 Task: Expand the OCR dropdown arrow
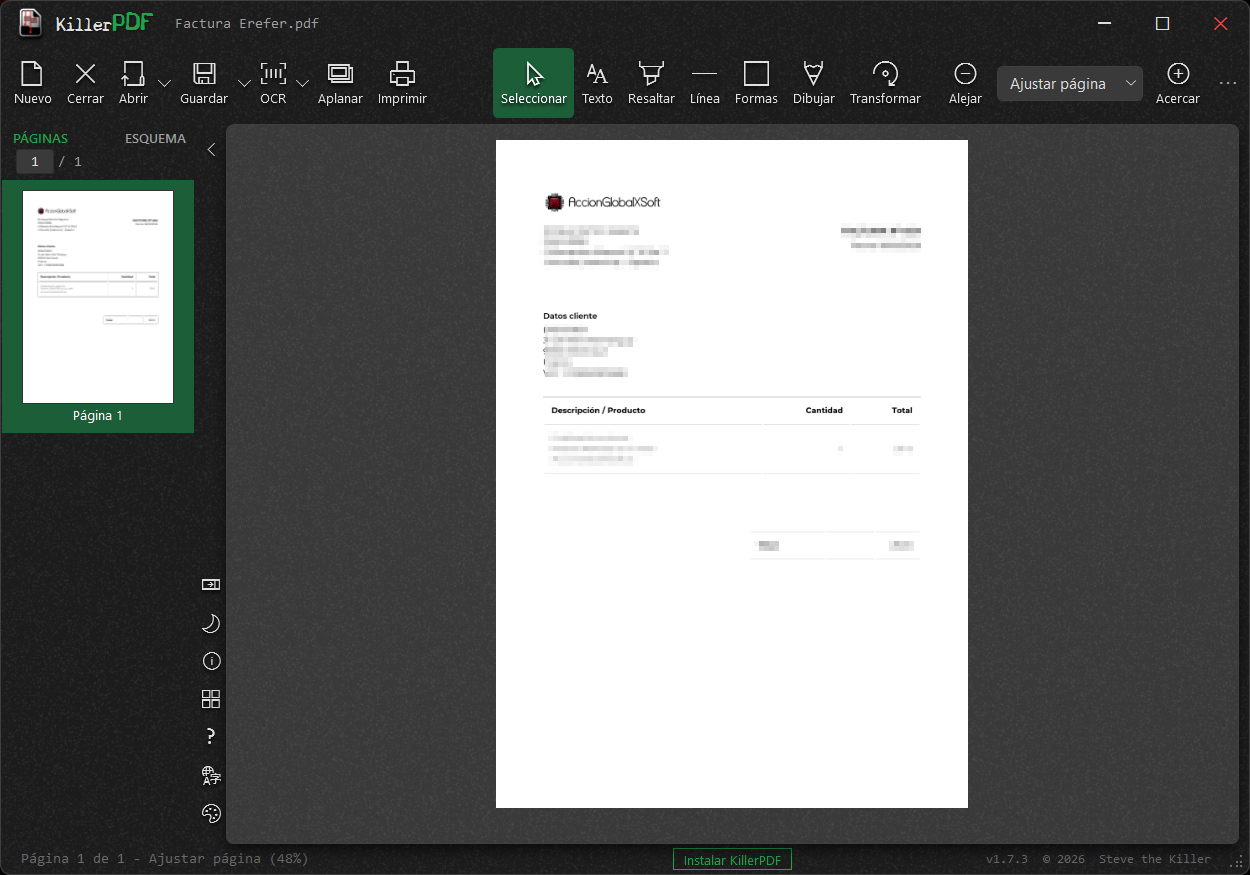point(302,83)
